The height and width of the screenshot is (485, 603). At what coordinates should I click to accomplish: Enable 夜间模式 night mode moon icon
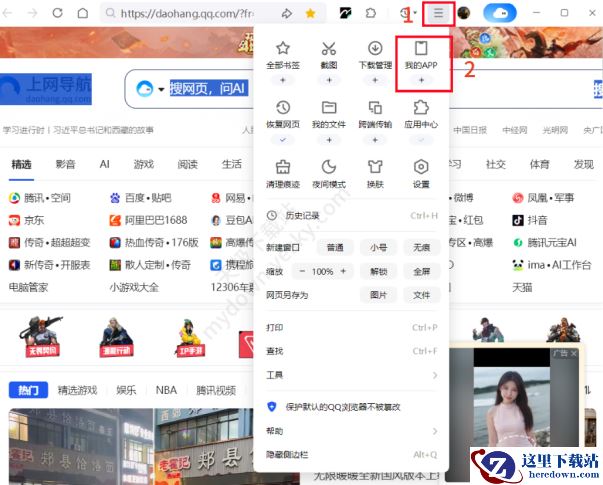pyautogui.click(x=329, y=168)
